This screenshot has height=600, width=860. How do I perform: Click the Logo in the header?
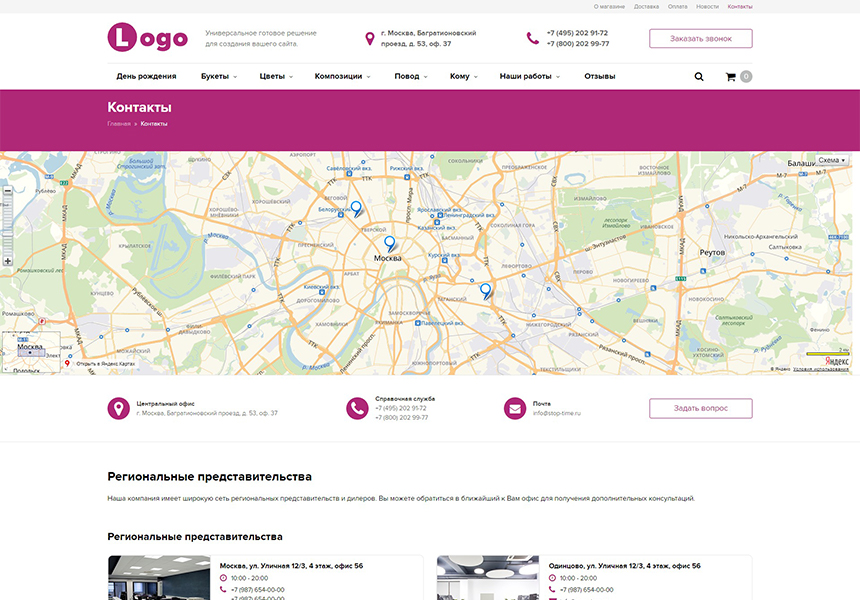(148, 37)
